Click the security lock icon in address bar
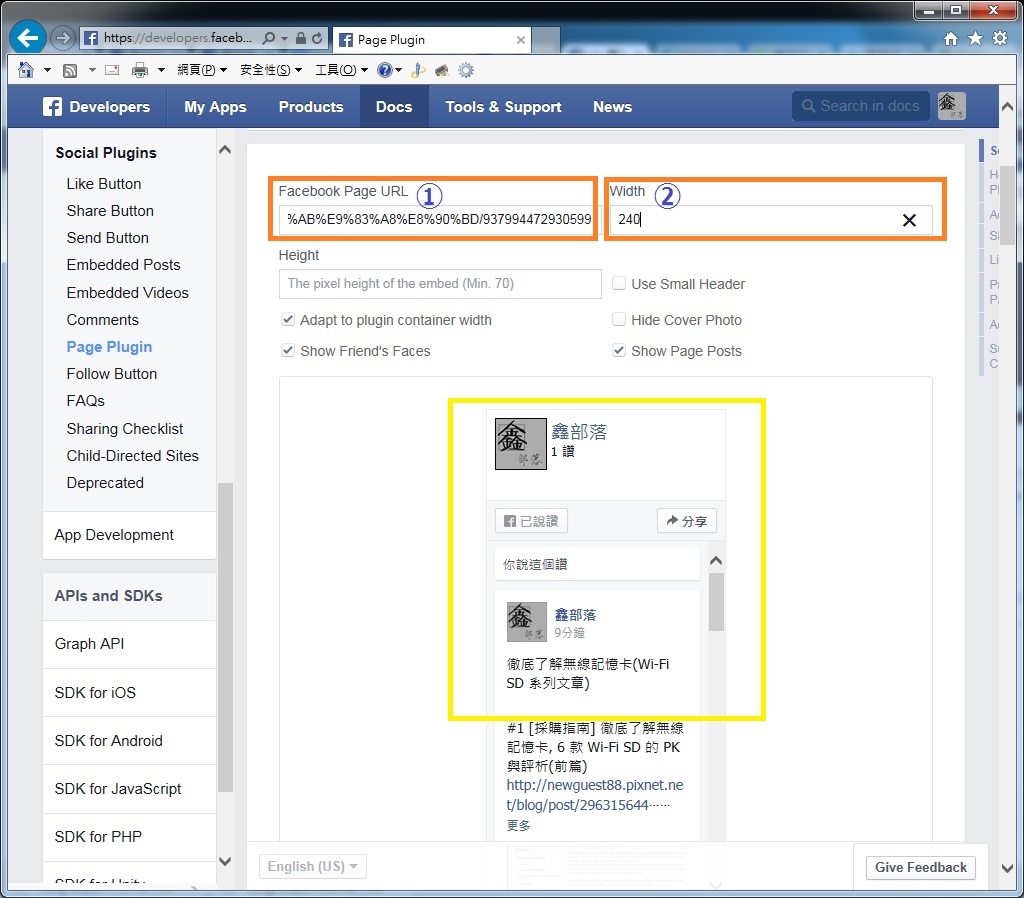Viewport: 1024px width, 898px height. [x=300, y=39]
